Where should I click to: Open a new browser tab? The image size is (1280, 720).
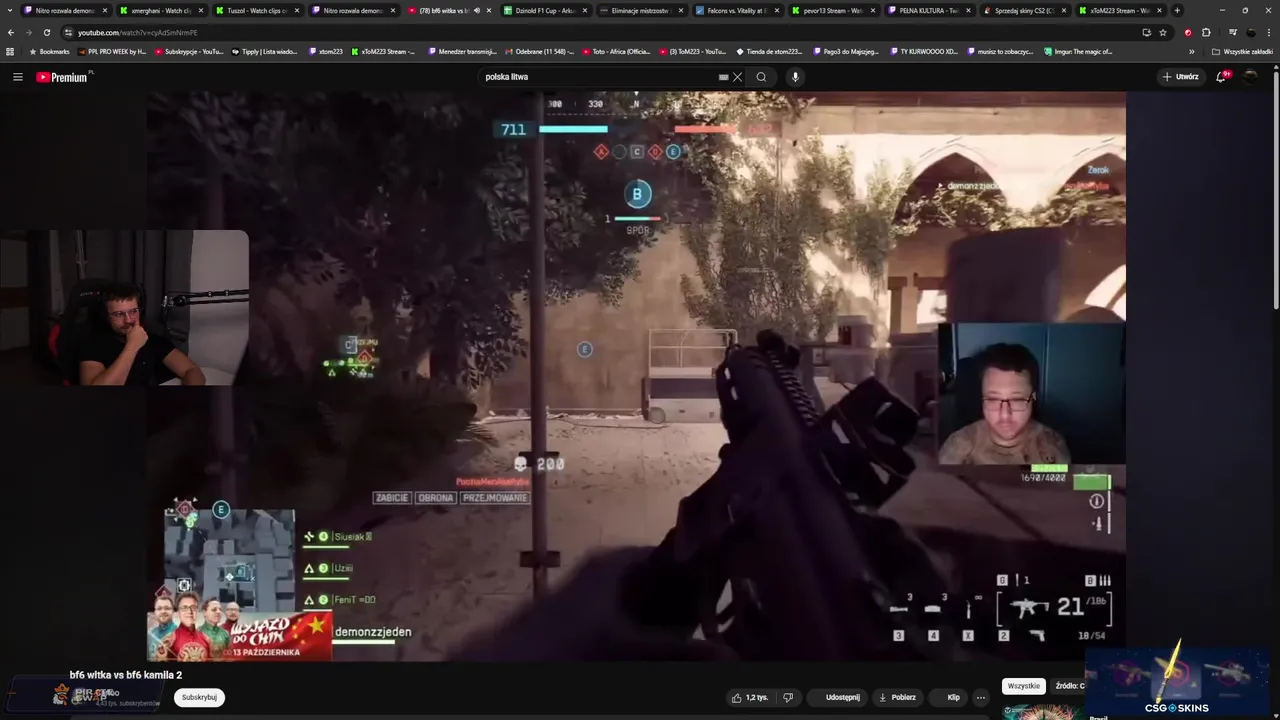point(1177,10)
